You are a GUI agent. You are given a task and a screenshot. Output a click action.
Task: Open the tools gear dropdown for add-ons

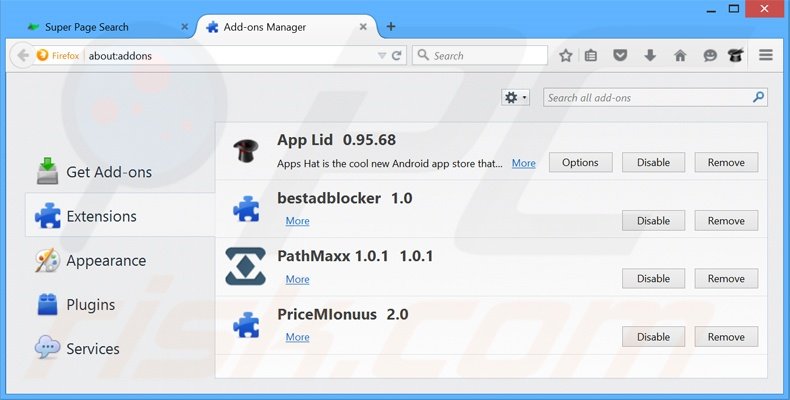click(515, 97)
